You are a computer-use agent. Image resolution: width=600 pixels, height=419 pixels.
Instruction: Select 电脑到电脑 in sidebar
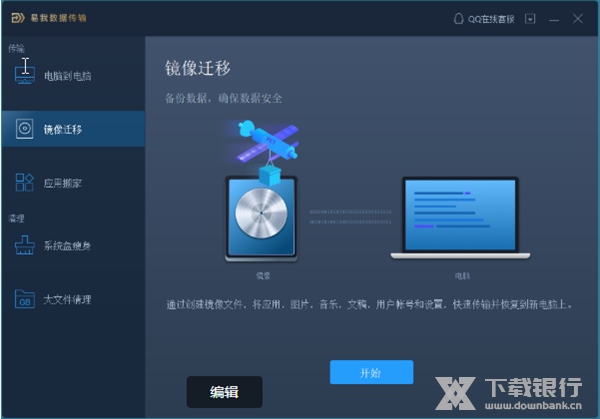[x=73, y=76]
